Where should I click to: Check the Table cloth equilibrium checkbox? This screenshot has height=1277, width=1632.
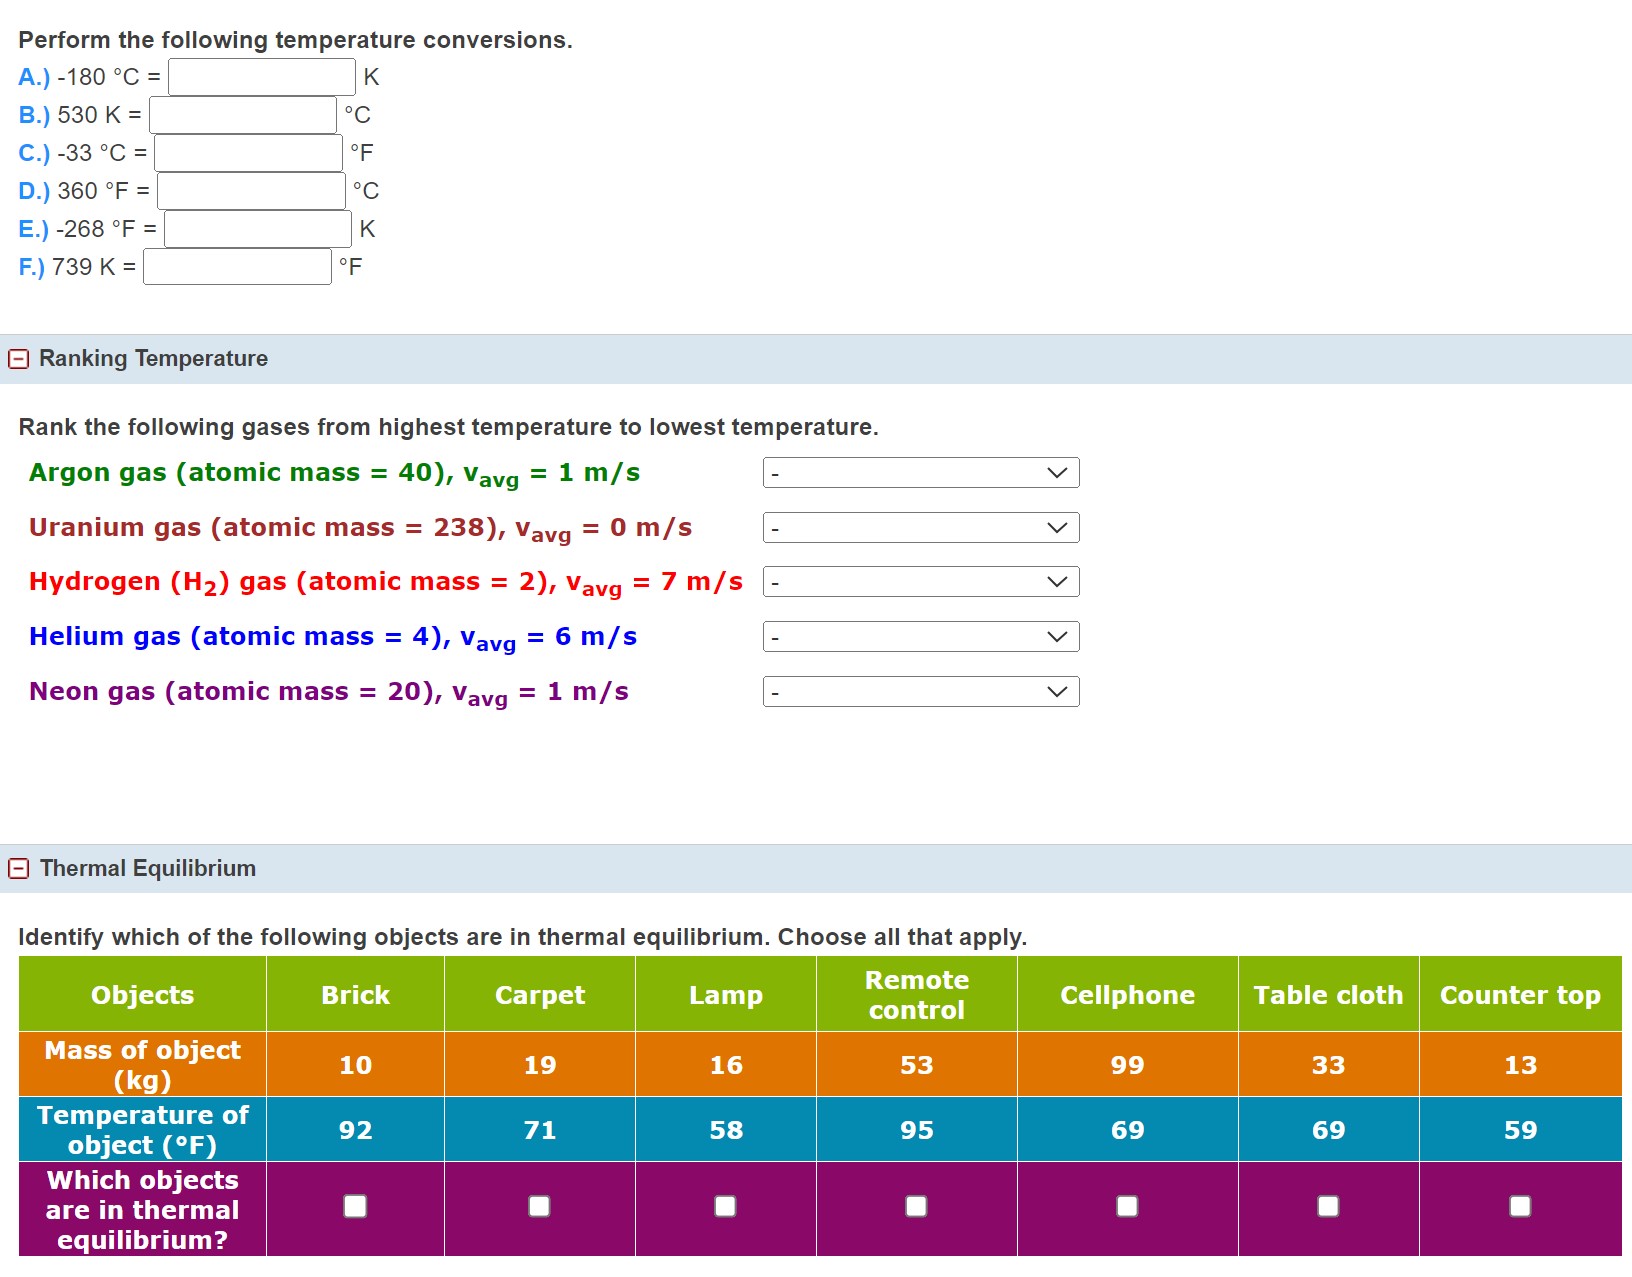[1328, 1207]
